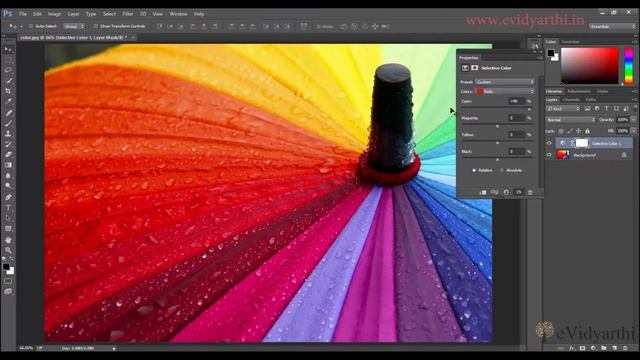Select the Gradient tool
The height and width of the screenshot is (360, 640).
click(x=8, y=165)
